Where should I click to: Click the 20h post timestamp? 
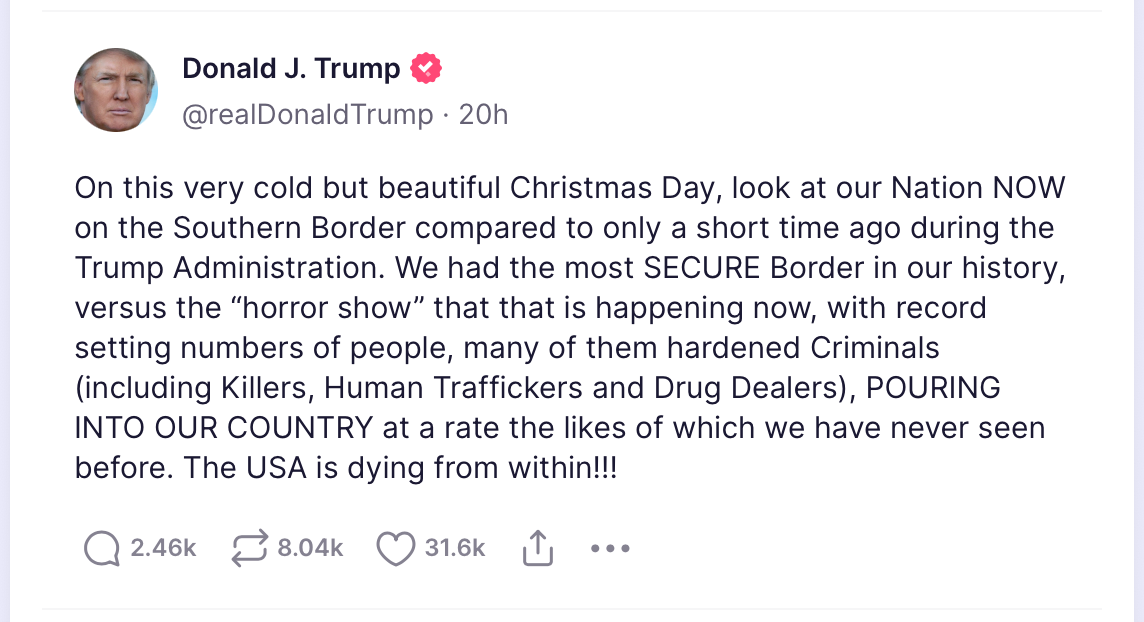click(x=483, y=115)
